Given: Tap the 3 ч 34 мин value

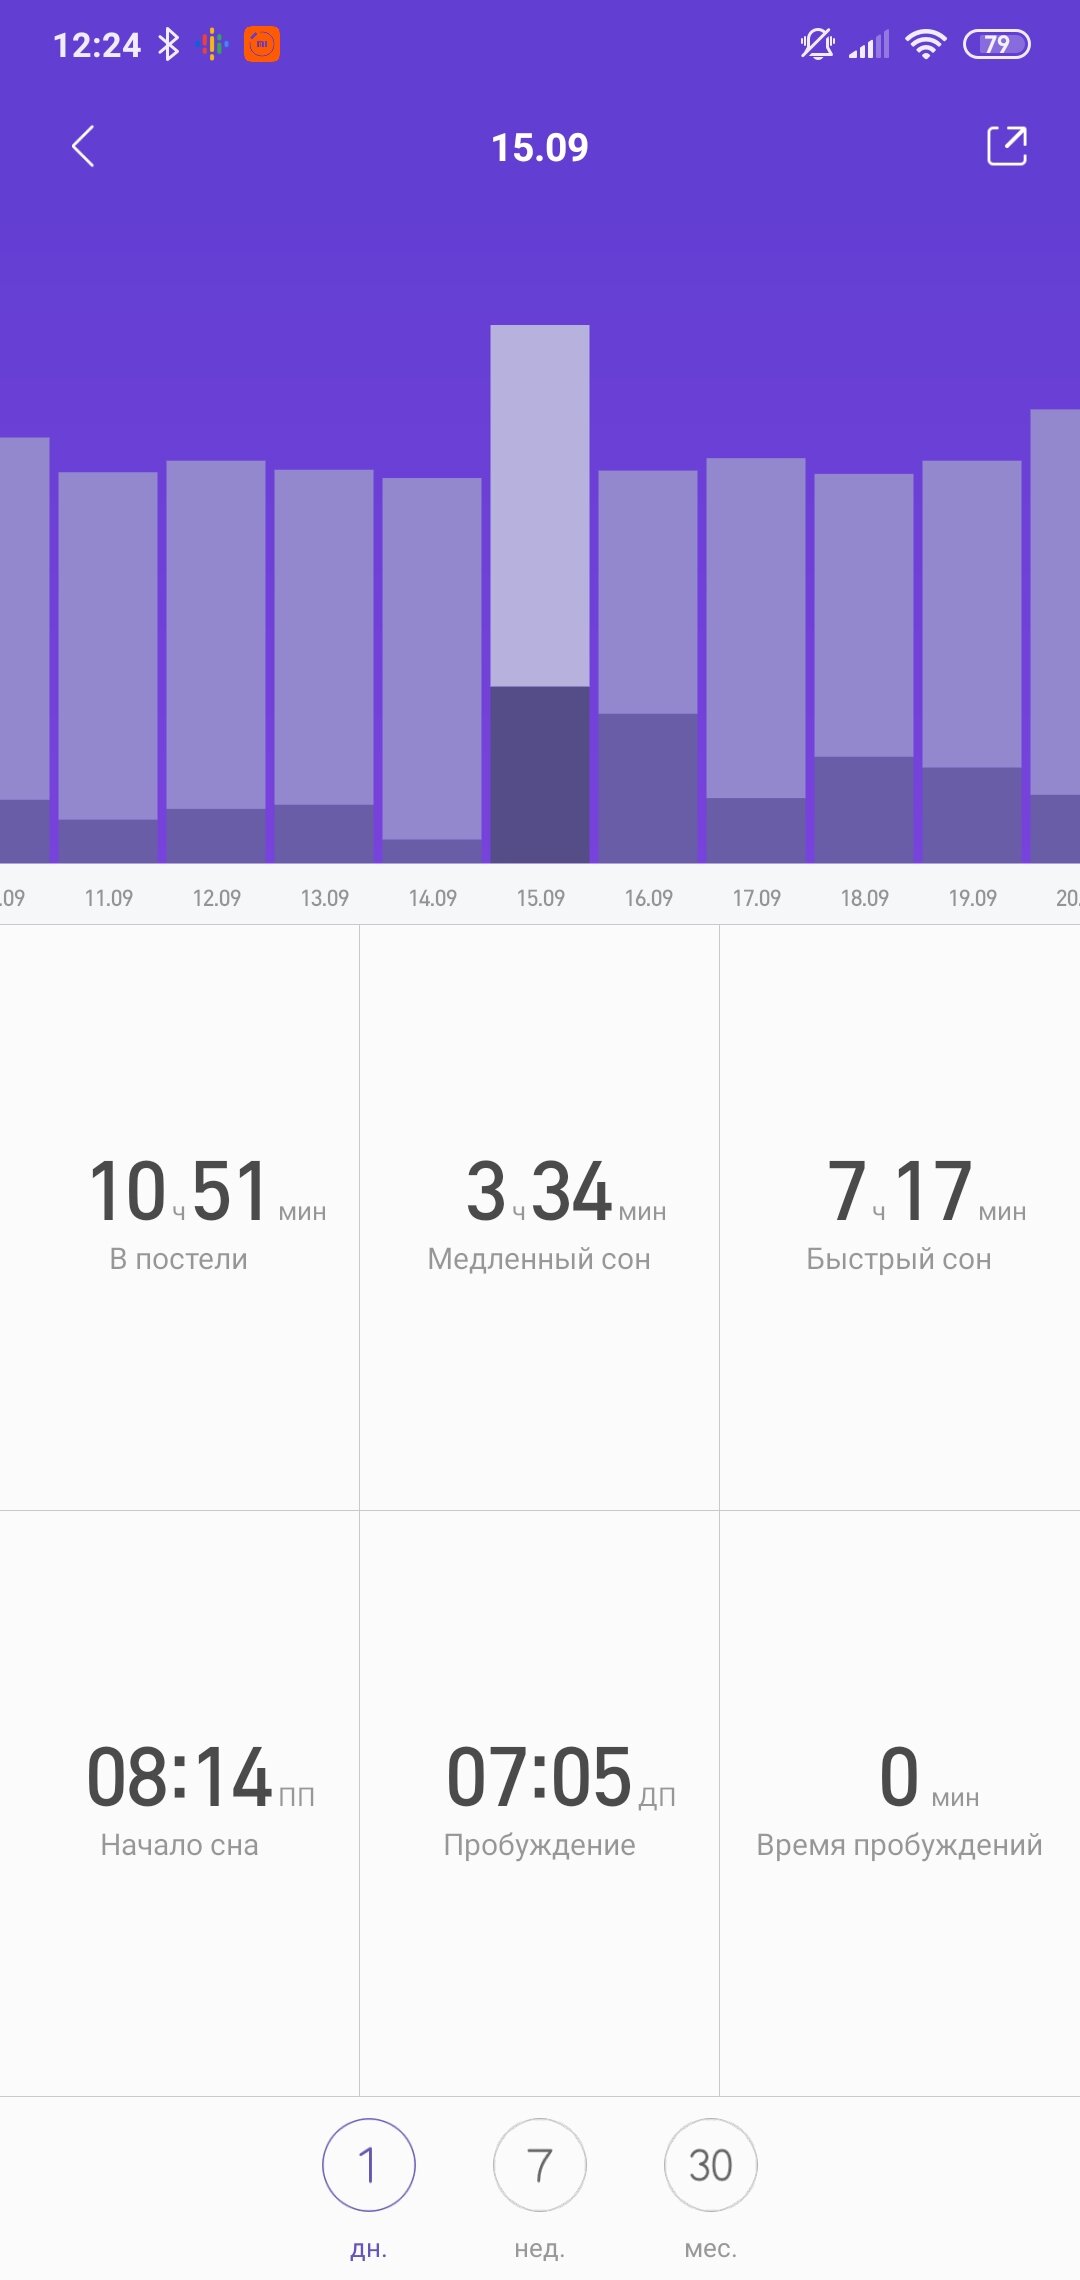Looking at the screenshot, I should pos(566,1191).
